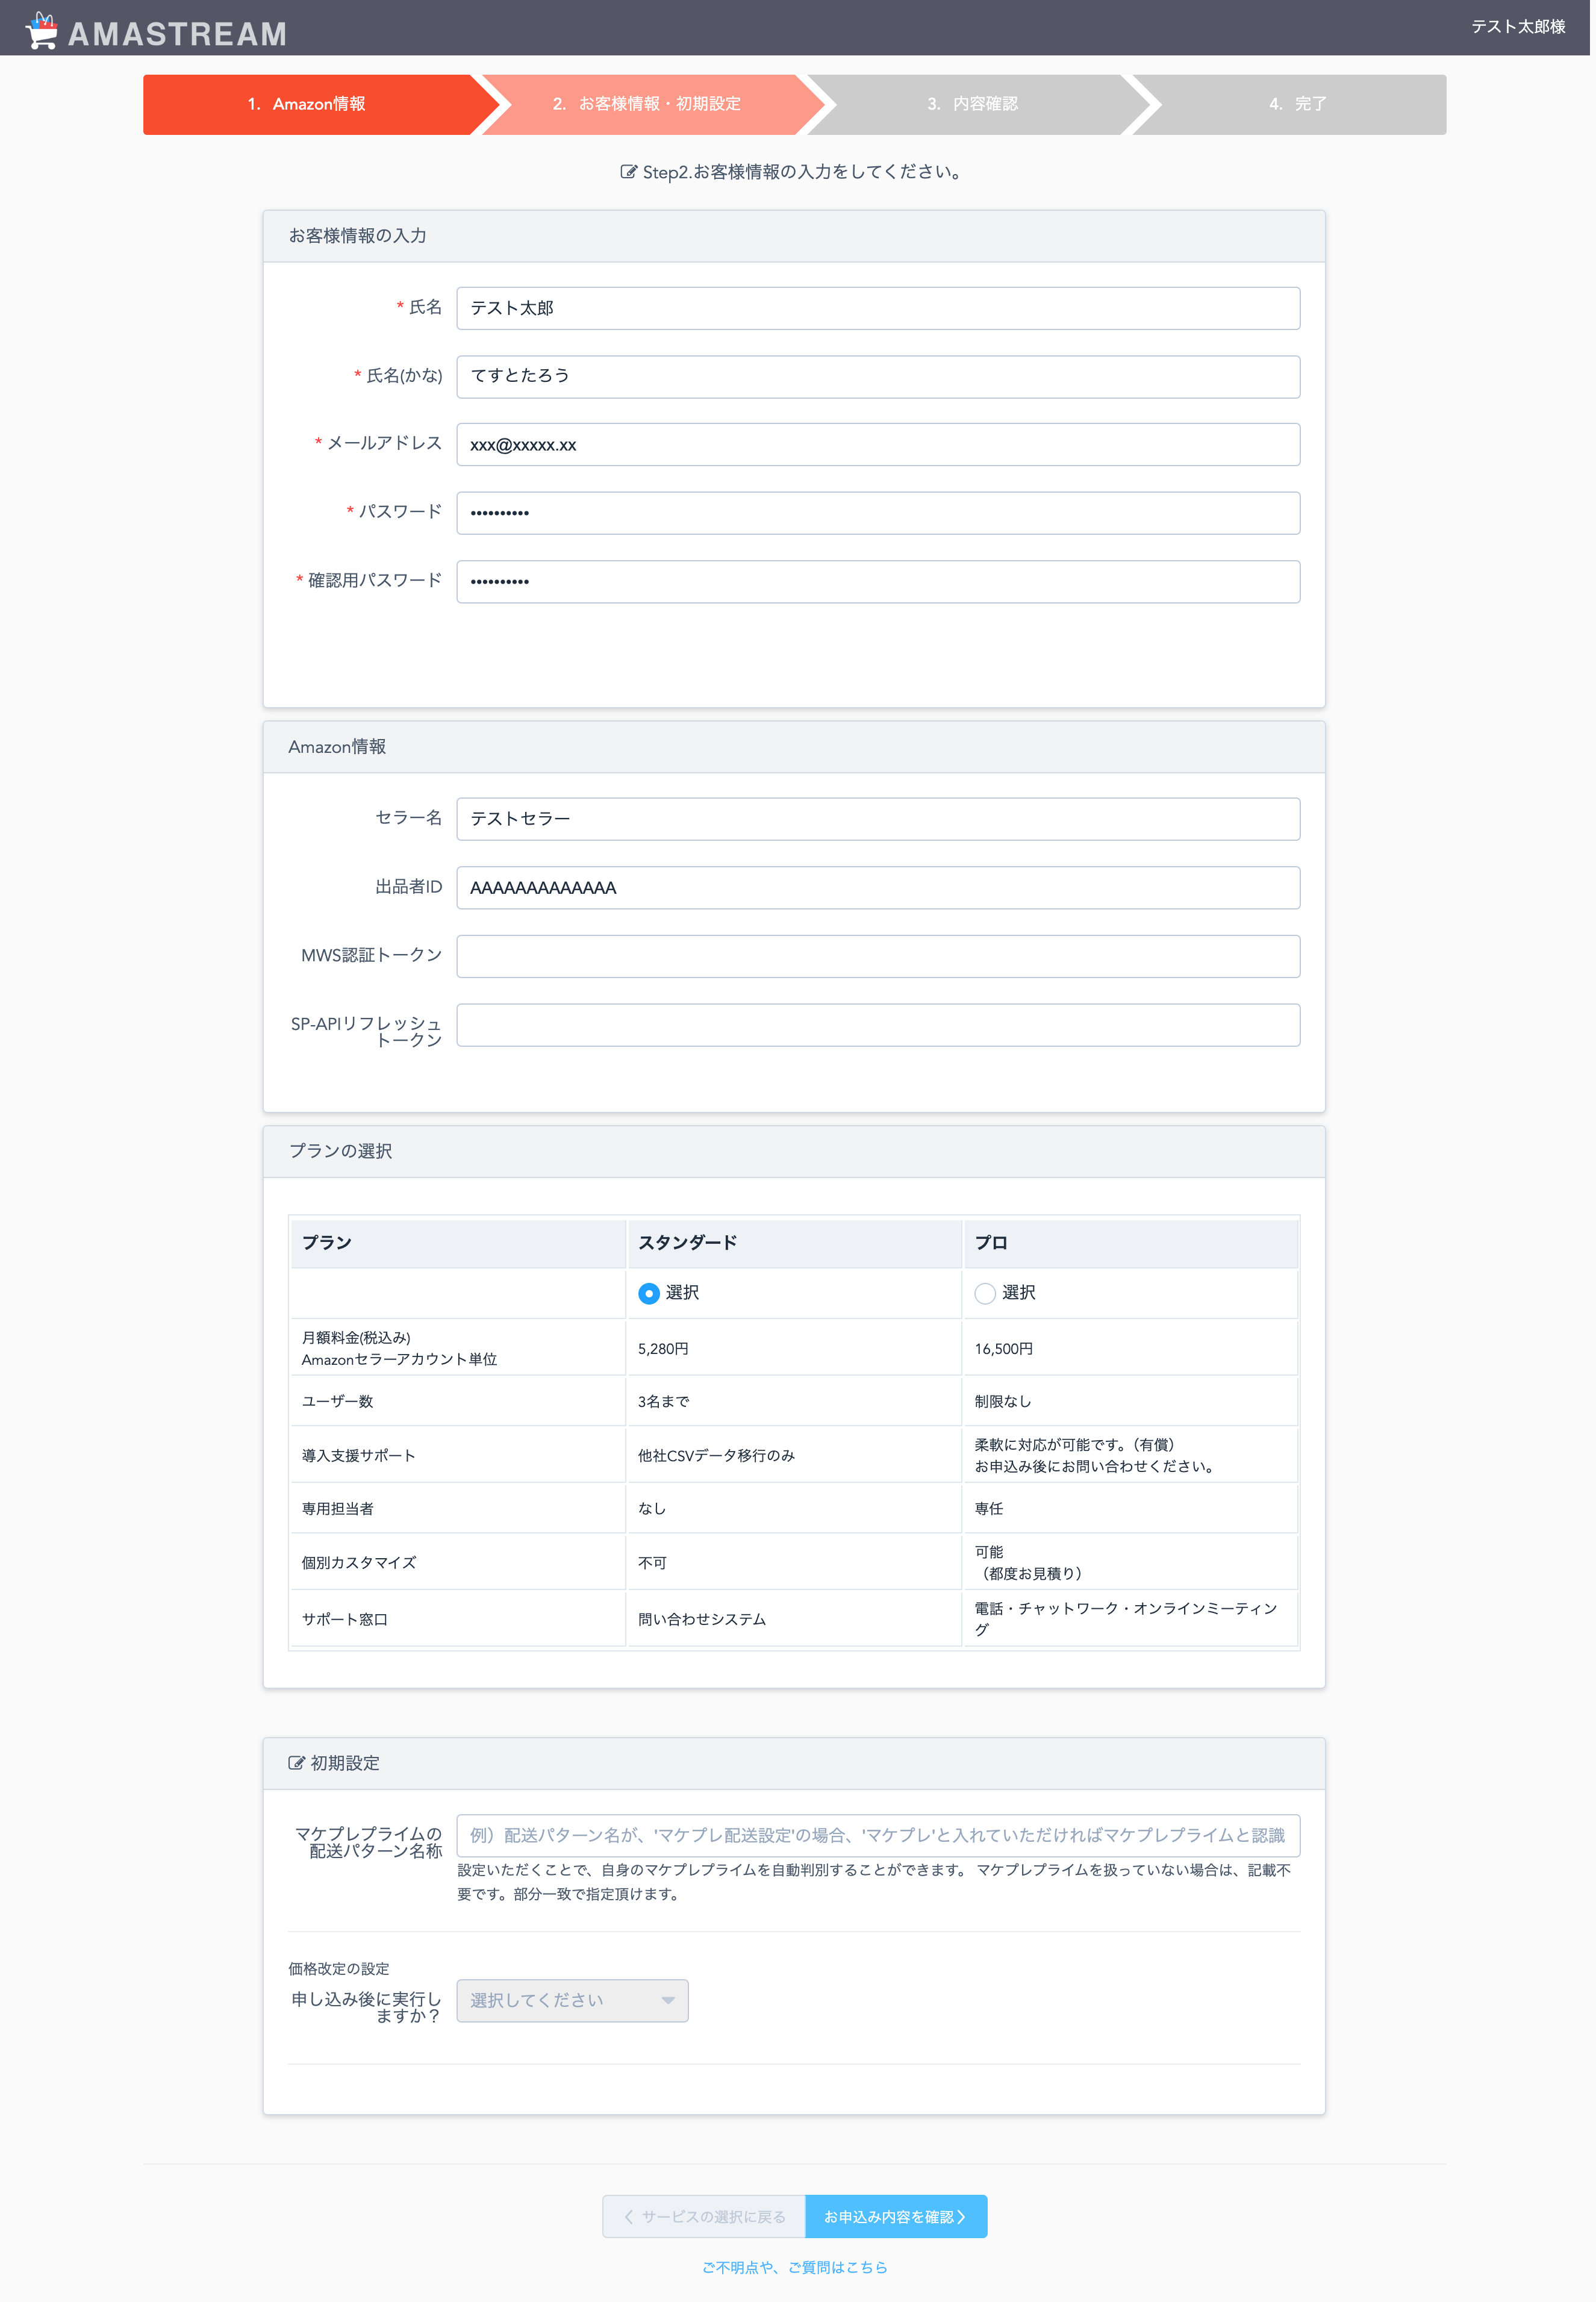Click the テスト太郎様 user name in header

coord(1517,27)
